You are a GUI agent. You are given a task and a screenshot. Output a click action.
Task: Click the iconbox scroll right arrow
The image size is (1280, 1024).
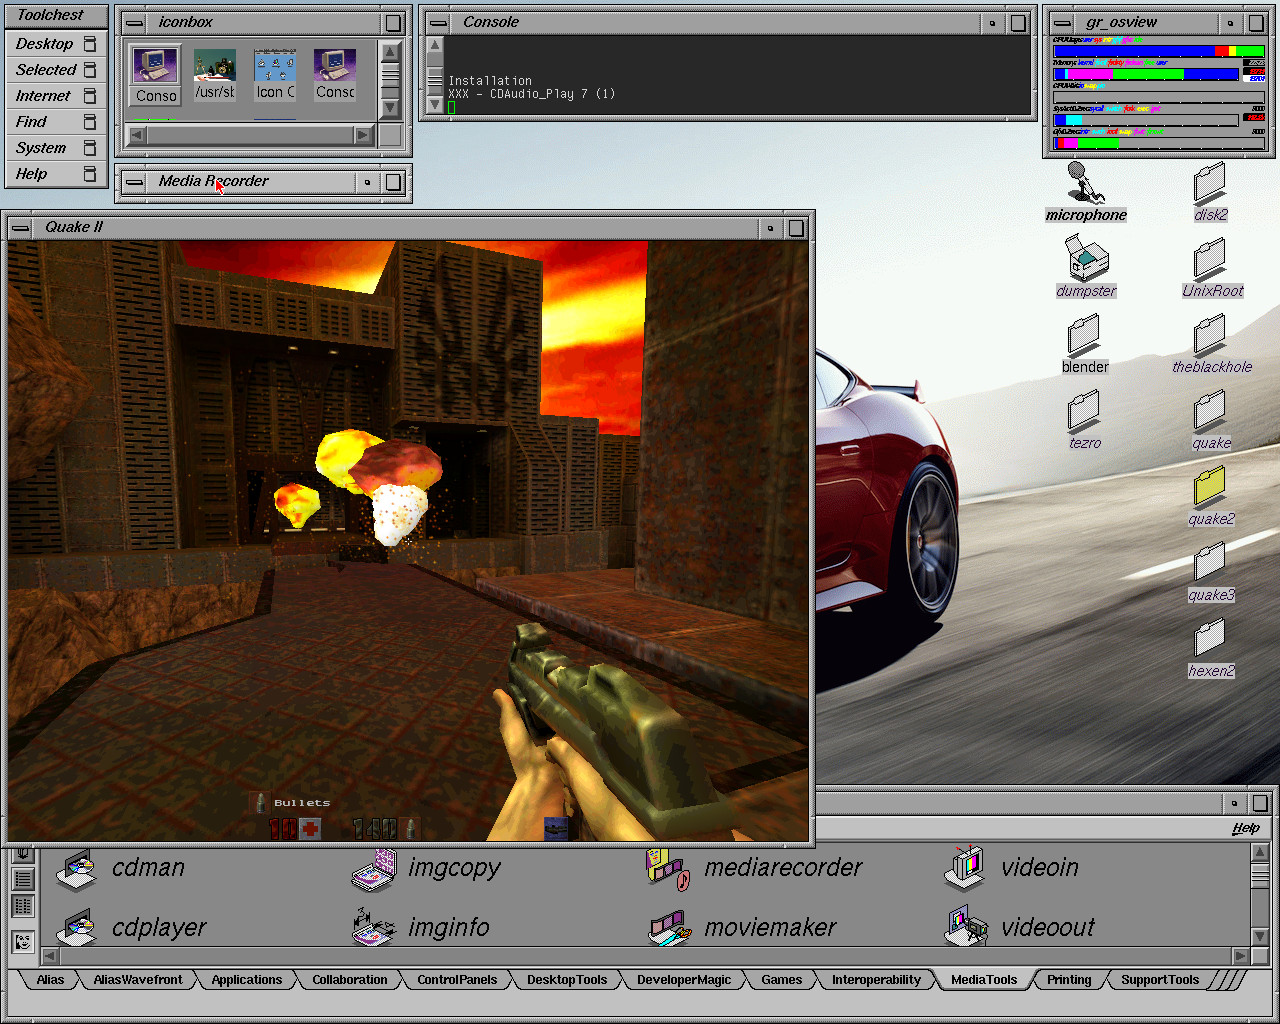pos(364,135)
